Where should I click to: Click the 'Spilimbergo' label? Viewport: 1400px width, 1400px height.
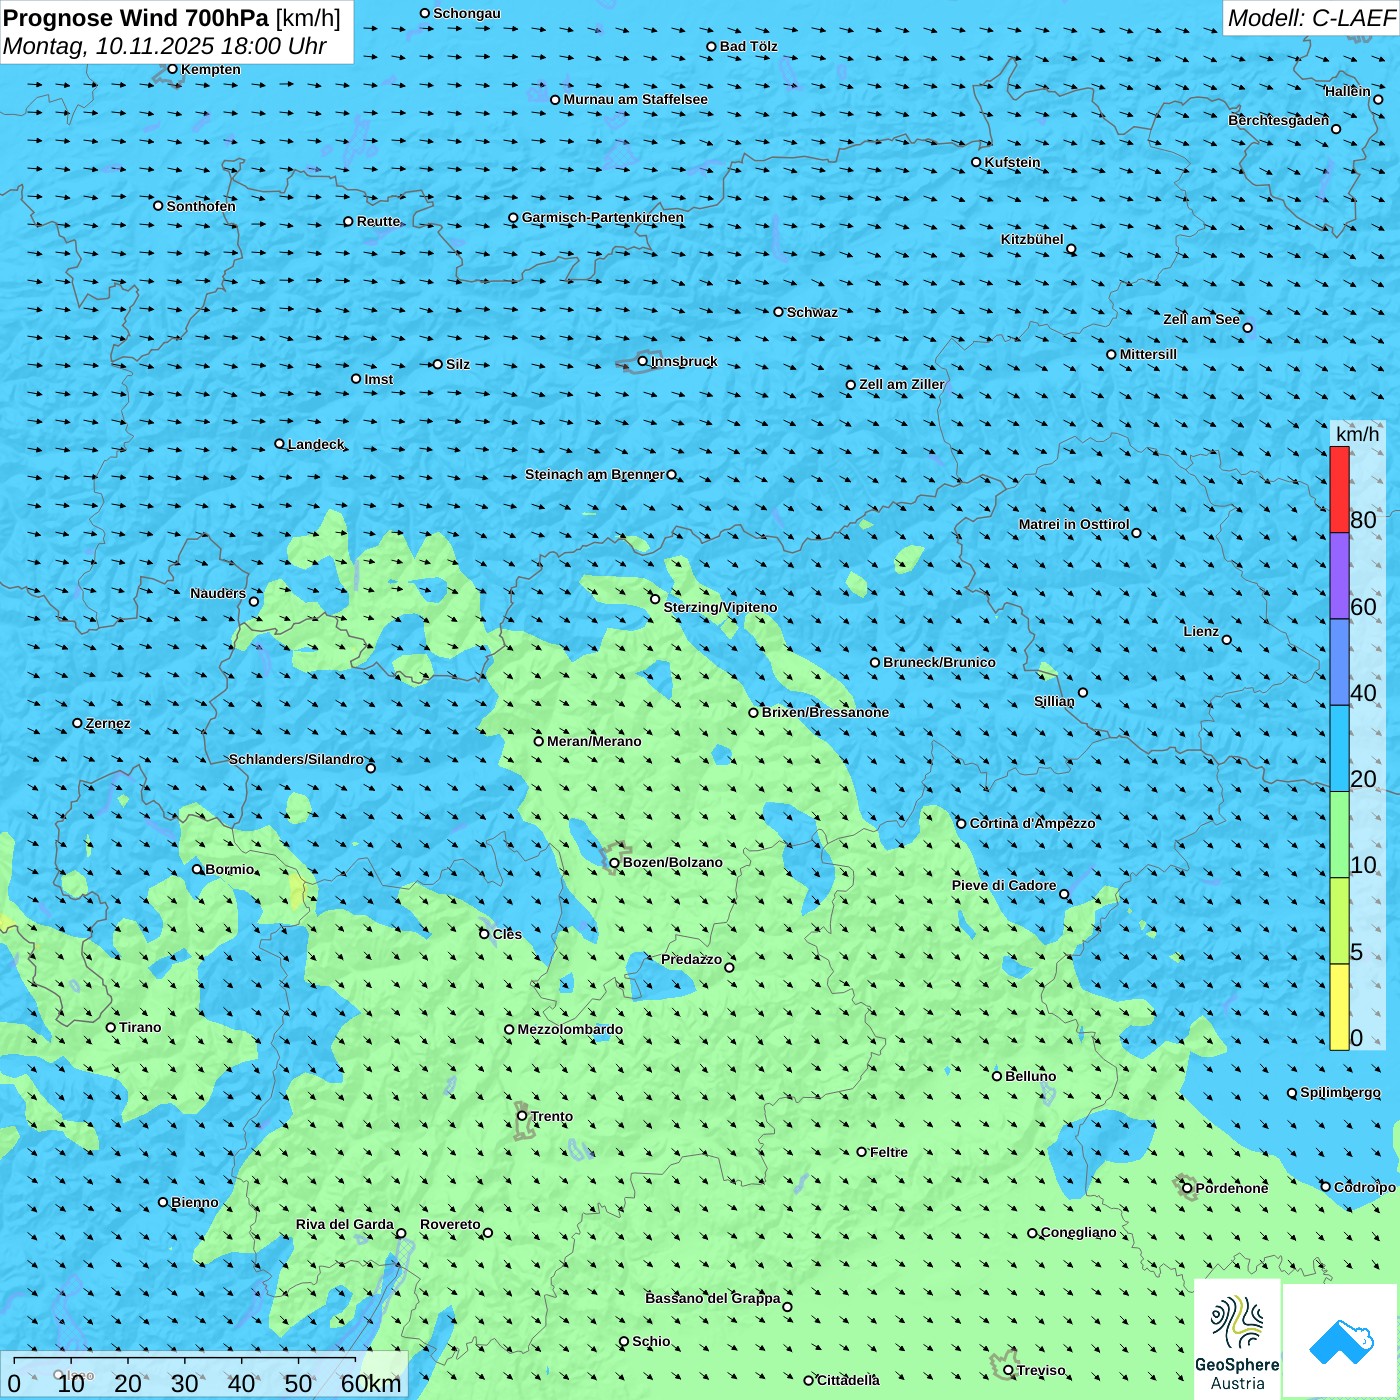(x=1341, y=1093)
